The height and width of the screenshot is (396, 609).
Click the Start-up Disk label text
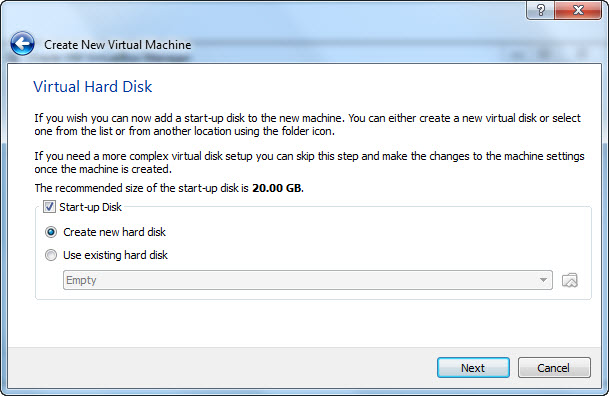point(90,207)
